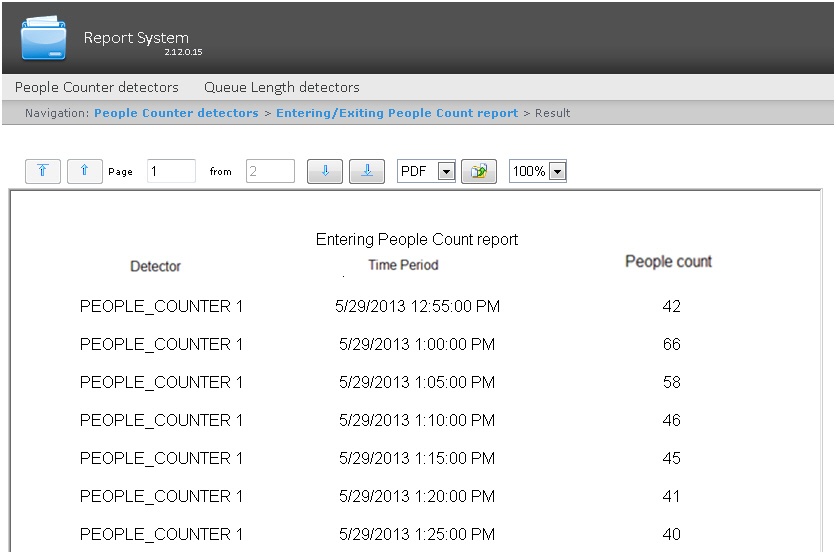This screenshot has height=553, width=836.
Task: Select time cell 5/29/2013 1:20:00 PM
Action: (x=417, y=496)
